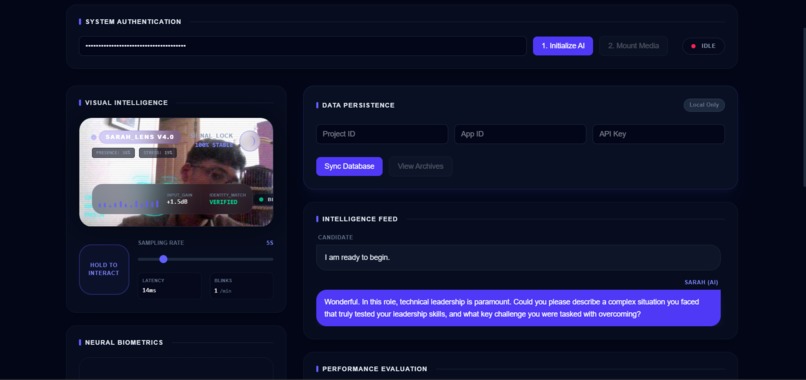Click the Neural Biometrics heading

tap(124, 342)
